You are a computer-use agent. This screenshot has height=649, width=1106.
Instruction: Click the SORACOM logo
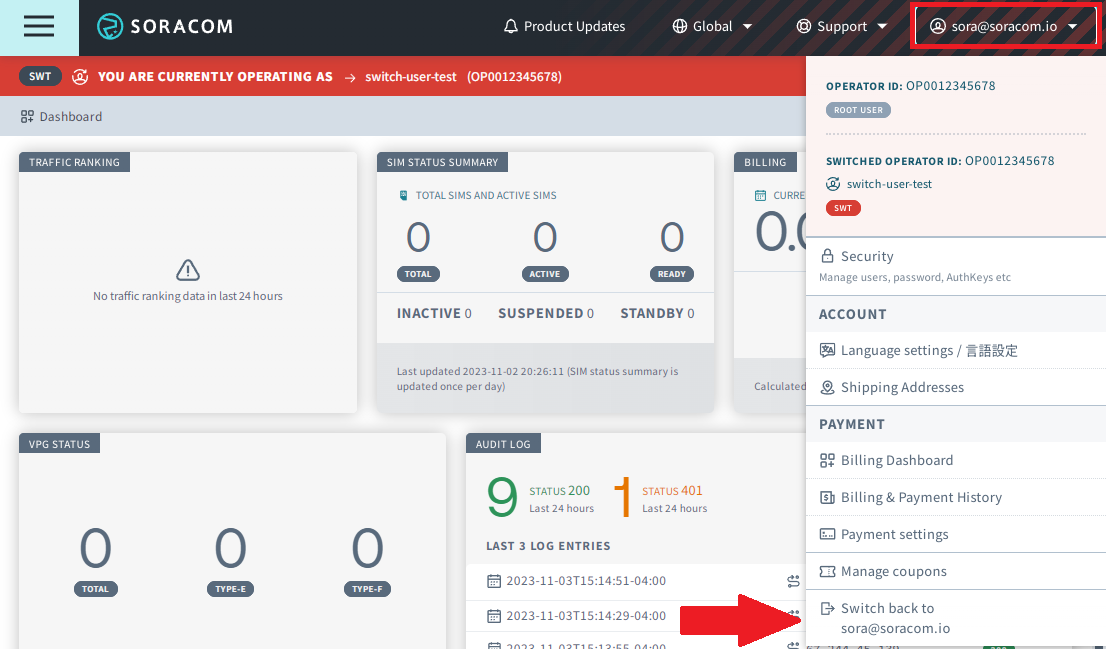click(x=165, y=27)
